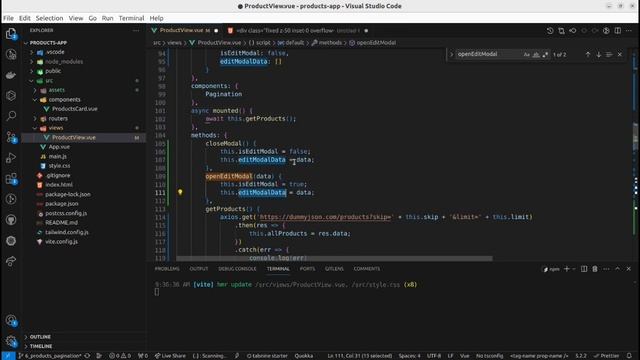Collapse the src folder
The image size is (640, 360).
point(32,81)
